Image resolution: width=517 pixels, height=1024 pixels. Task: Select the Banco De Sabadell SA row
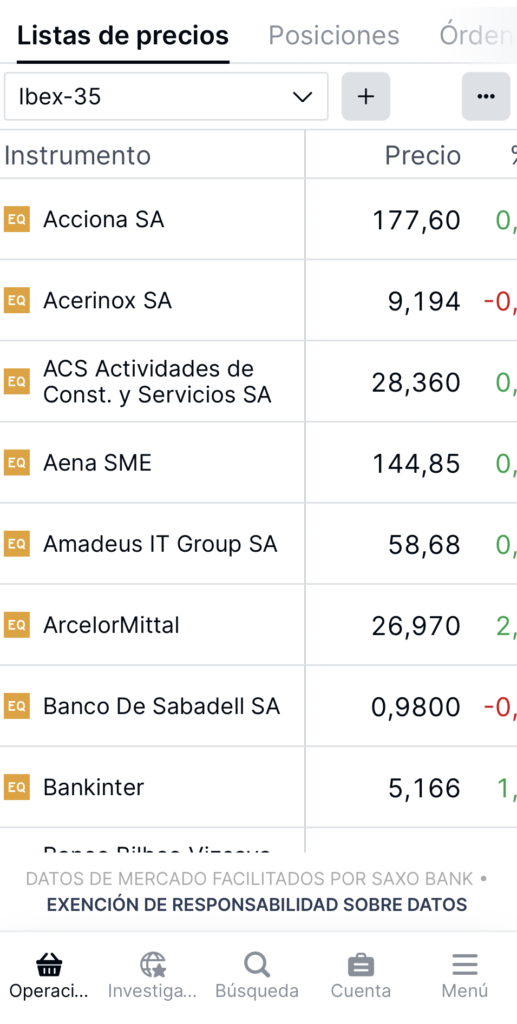[x=258, y=707]
